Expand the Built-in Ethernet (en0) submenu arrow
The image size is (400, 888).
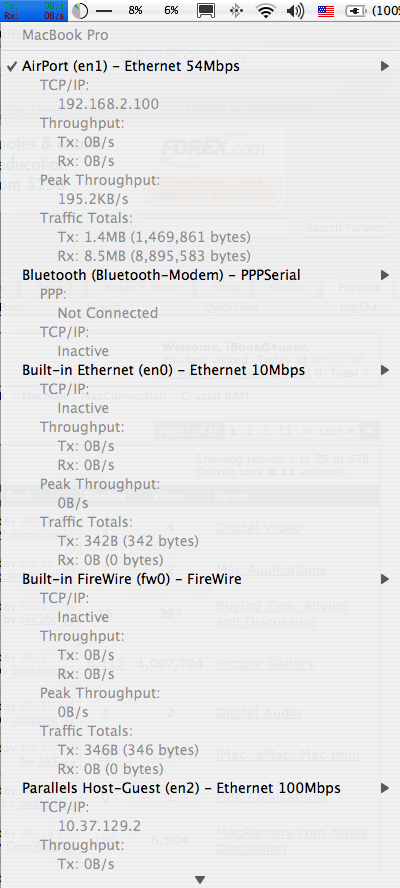tap(385, 370)
